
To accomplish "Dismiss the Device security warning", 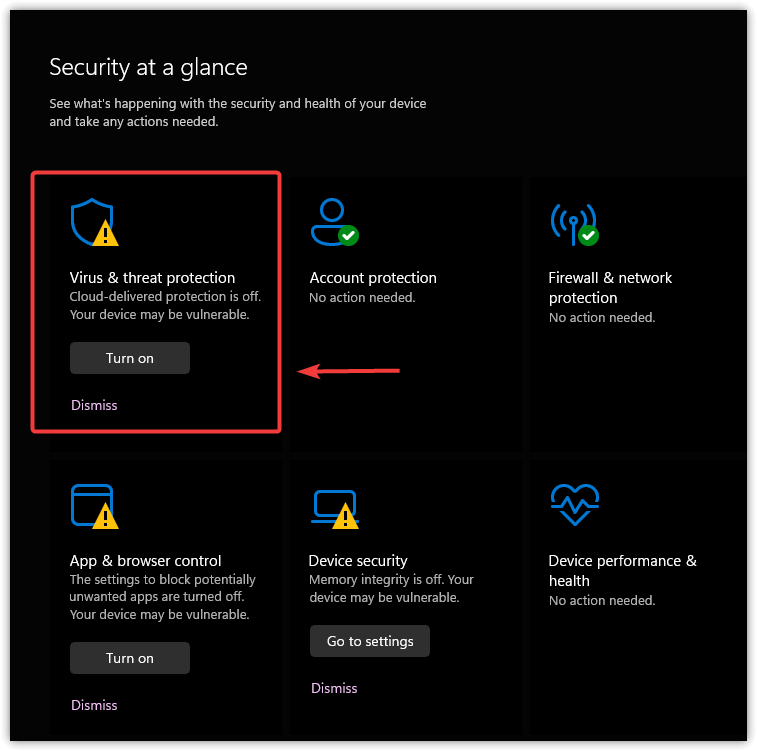I will (x=334, y=688).
